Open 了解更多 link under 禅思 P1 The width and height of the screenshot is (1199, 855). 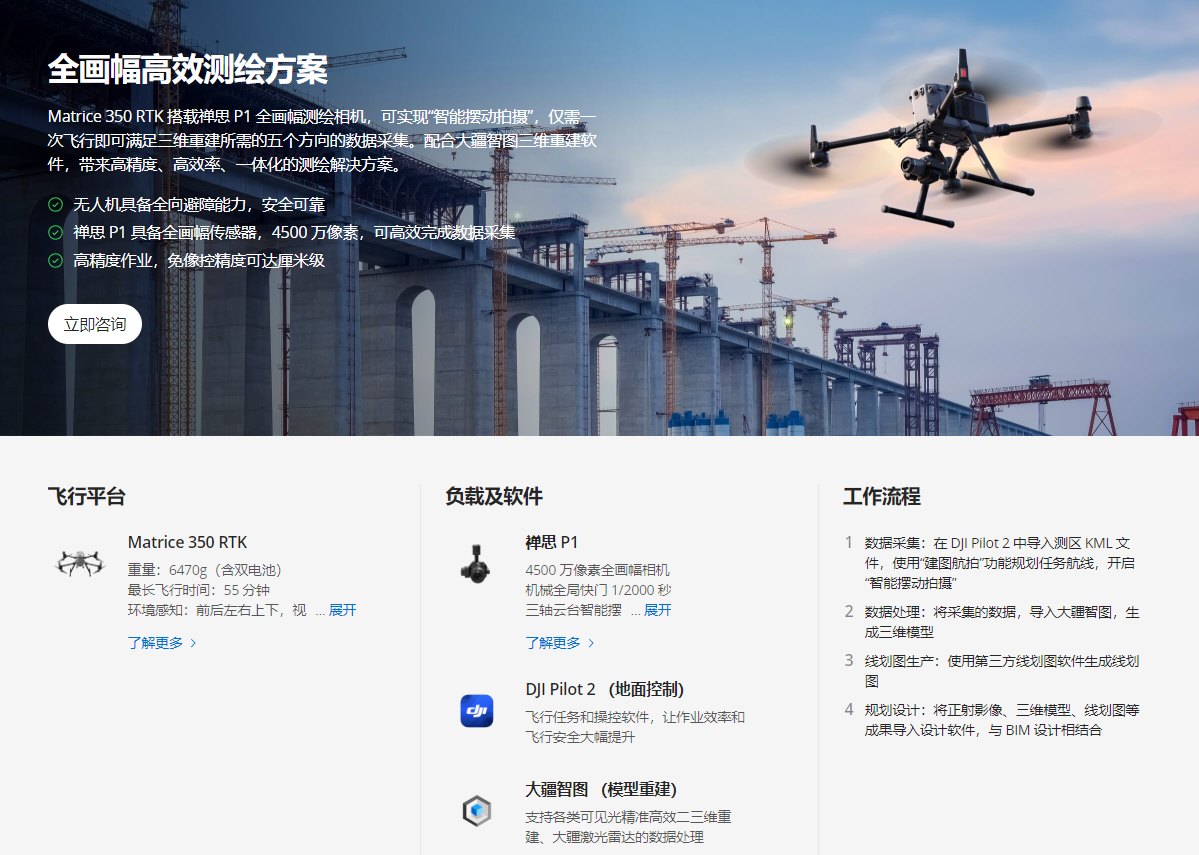(x=553, y=643)
